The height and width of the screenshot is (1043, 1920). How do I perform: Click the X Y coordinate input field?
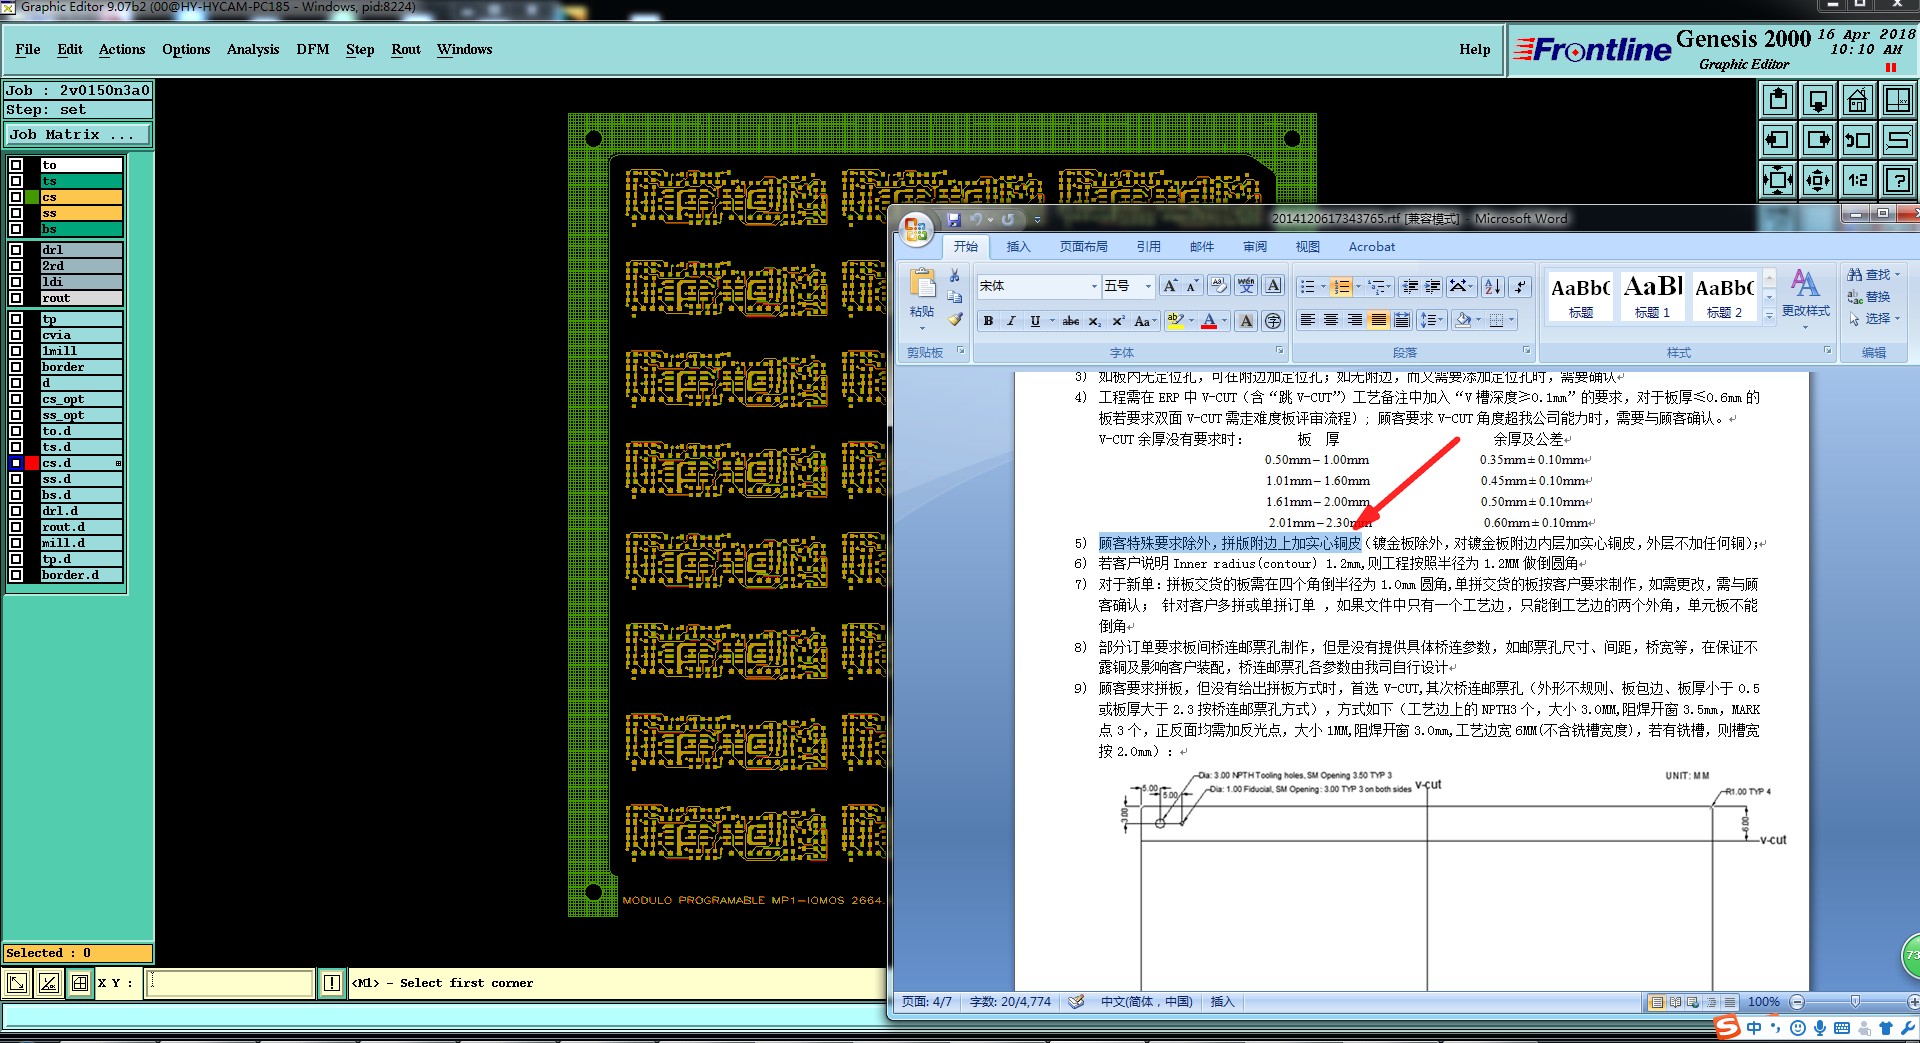(229, 983)
